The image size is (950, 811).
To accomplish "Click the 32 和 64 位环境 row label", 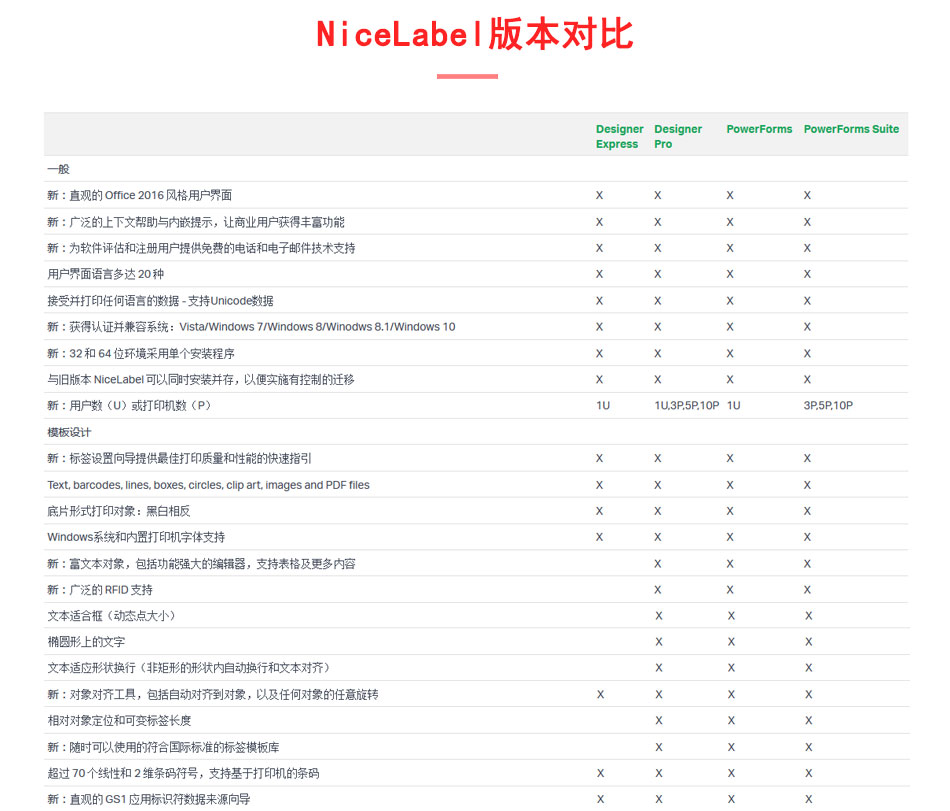I will click(141, 353).
